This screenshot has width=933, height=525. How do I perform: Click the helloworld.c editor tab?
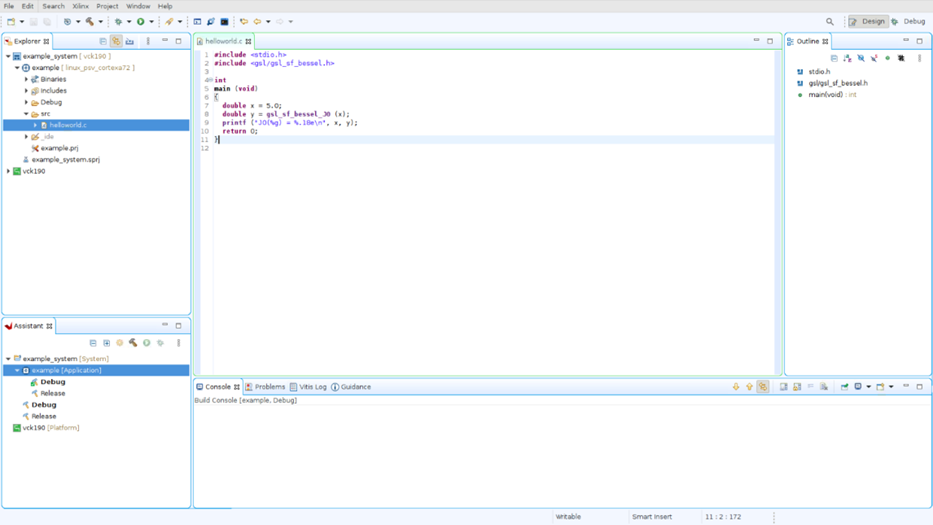point(224,41)
